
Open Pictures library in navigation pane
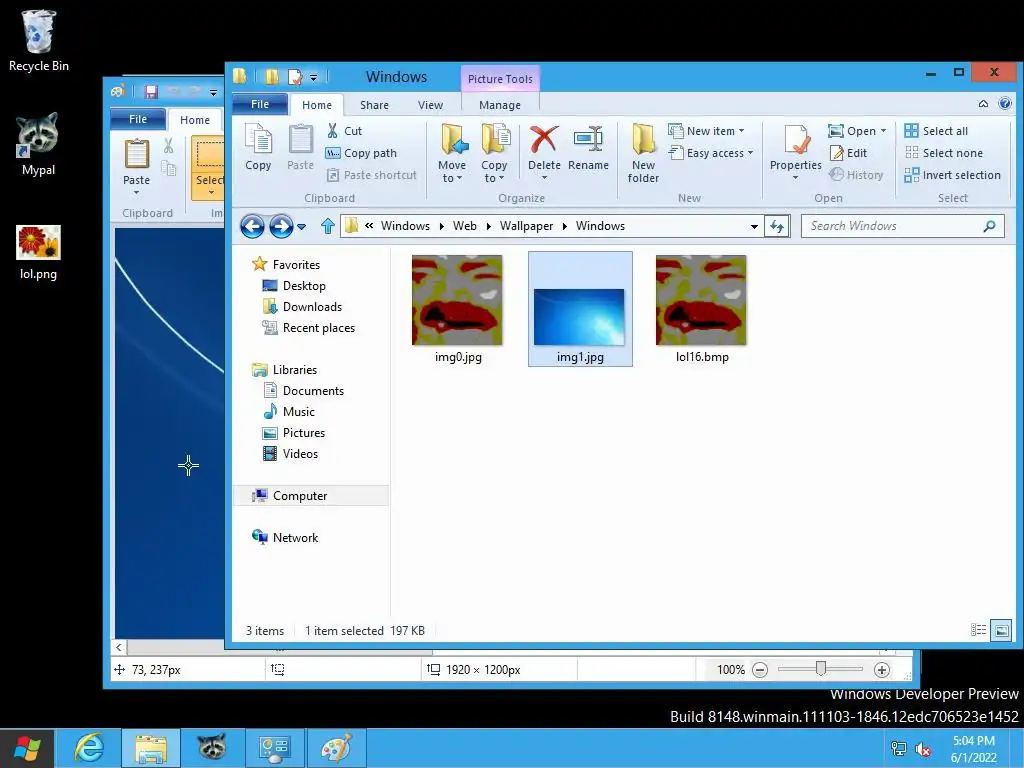[x=294, y=433]
